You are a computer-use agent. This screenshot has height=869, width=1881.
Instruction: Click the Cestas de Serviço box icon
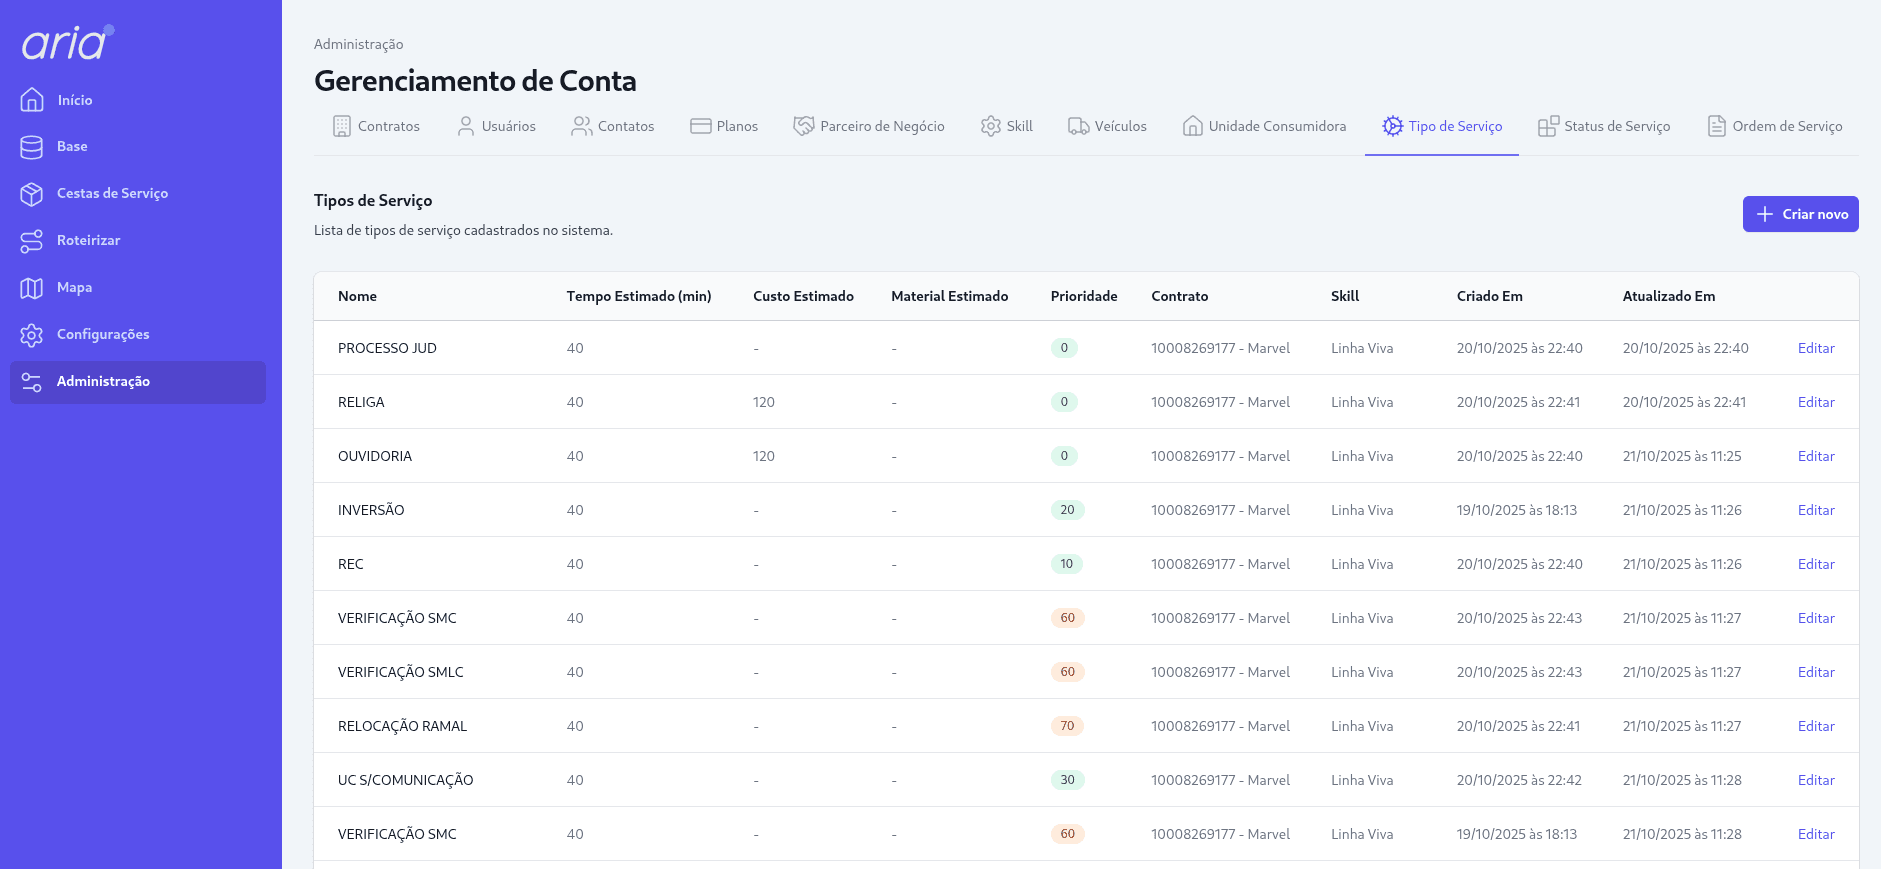[x=32, y=194]
